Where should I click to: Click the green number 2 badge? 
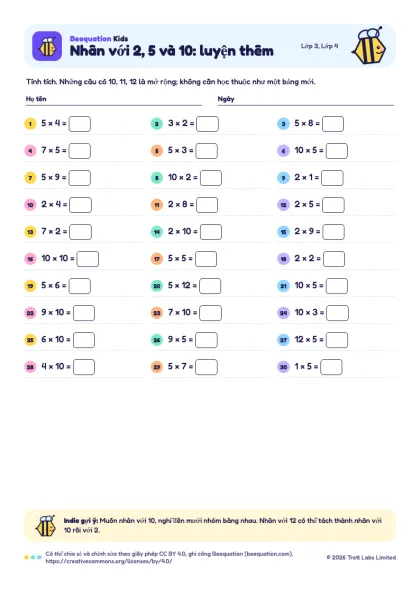pyautogui.click(x=157, y=124)
